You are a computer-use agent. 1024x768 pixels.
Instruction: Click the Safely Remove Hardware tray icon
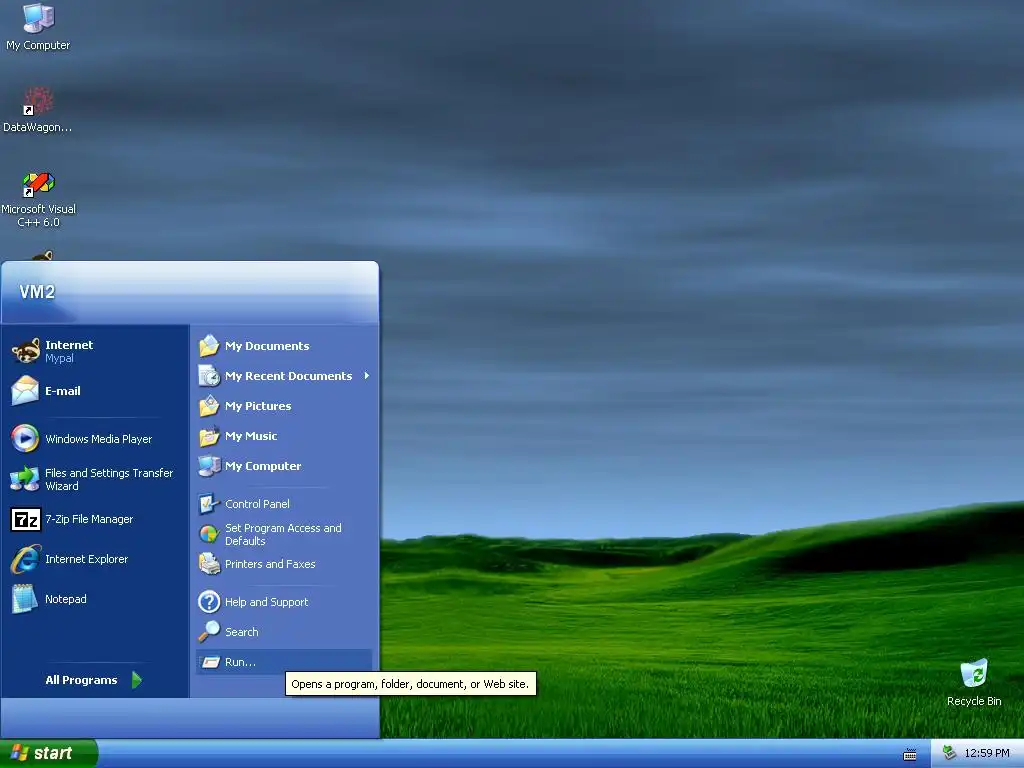click(x=950, y=753)
